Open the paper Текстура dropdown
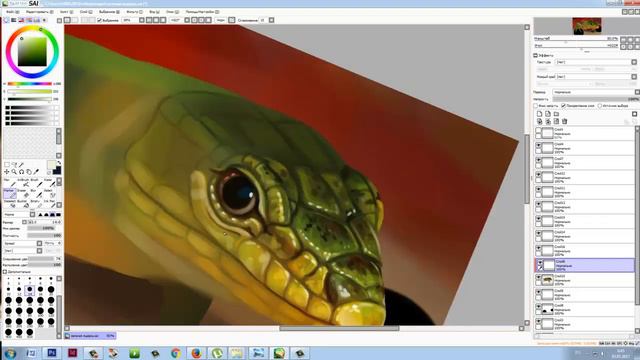The height and width of the screenshot is (360, 640). (x=596, y=62)
